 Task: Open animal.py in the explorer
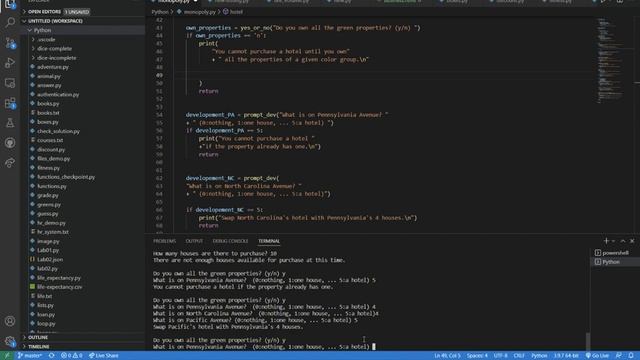pyautogui.click(x=82, y=76)
